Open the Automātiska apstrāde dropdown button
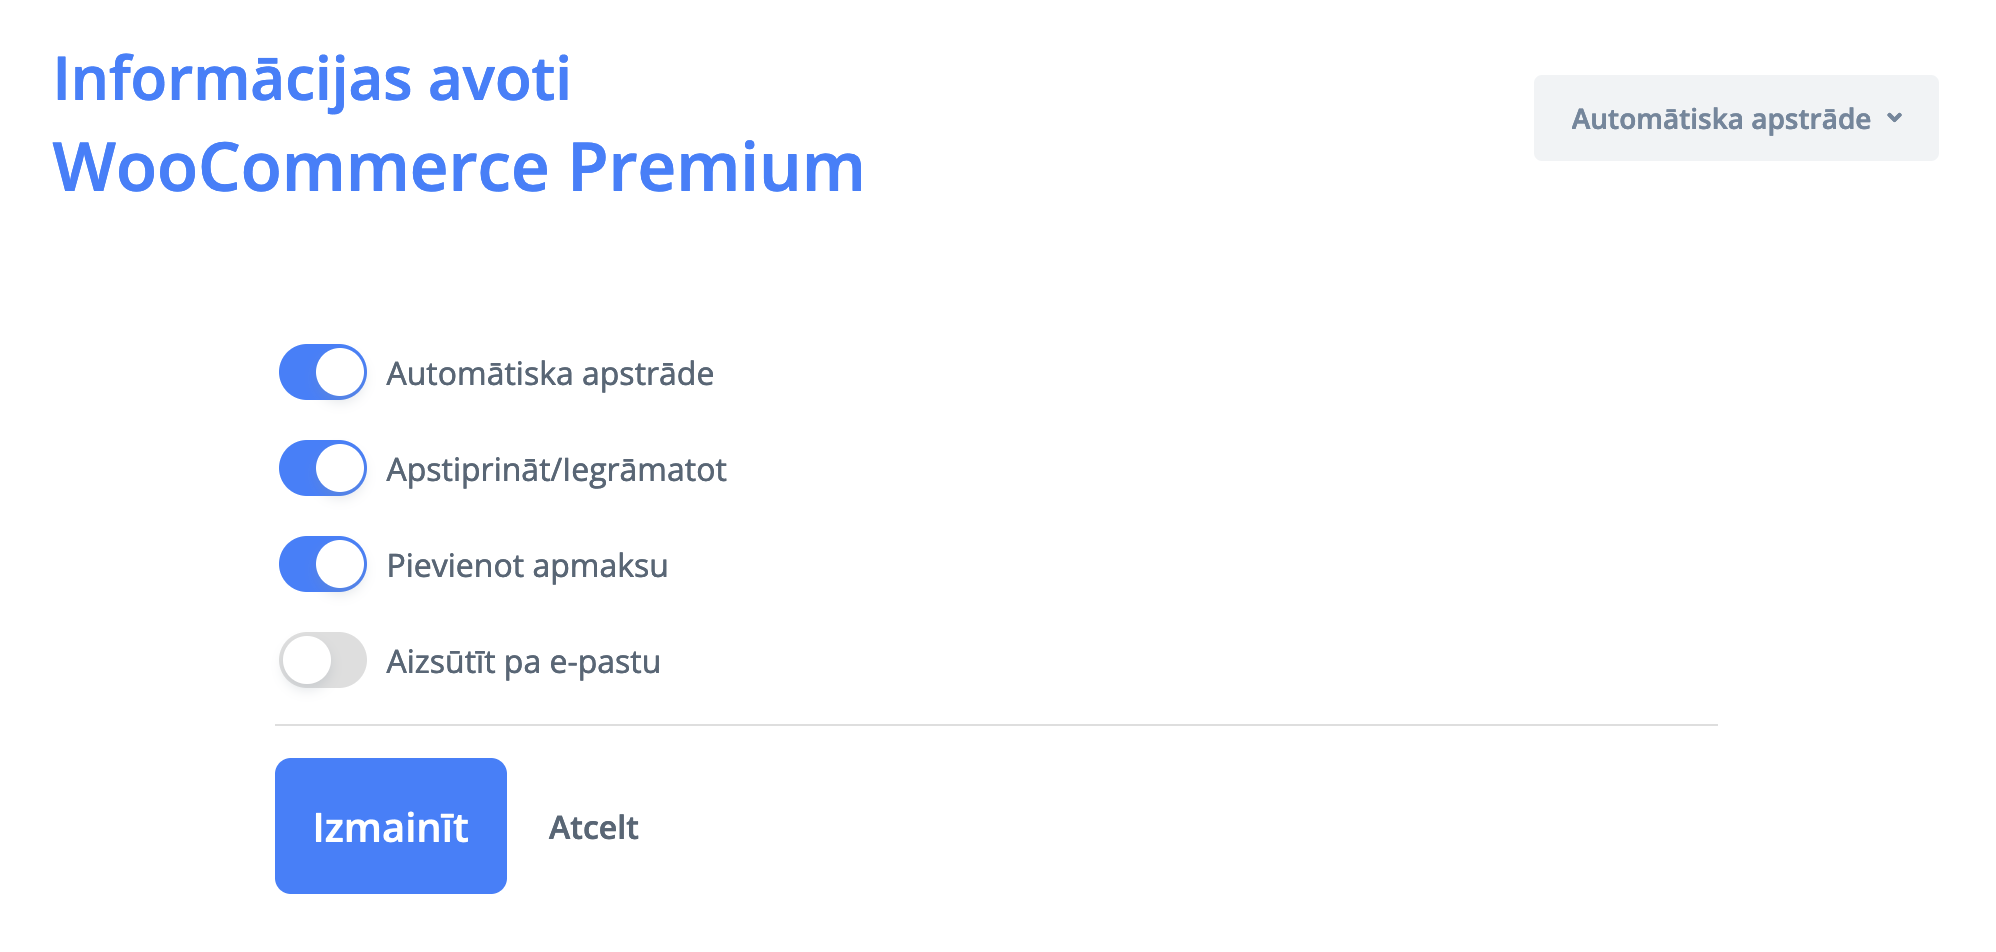The image size is (1996, 952). 1735,118
